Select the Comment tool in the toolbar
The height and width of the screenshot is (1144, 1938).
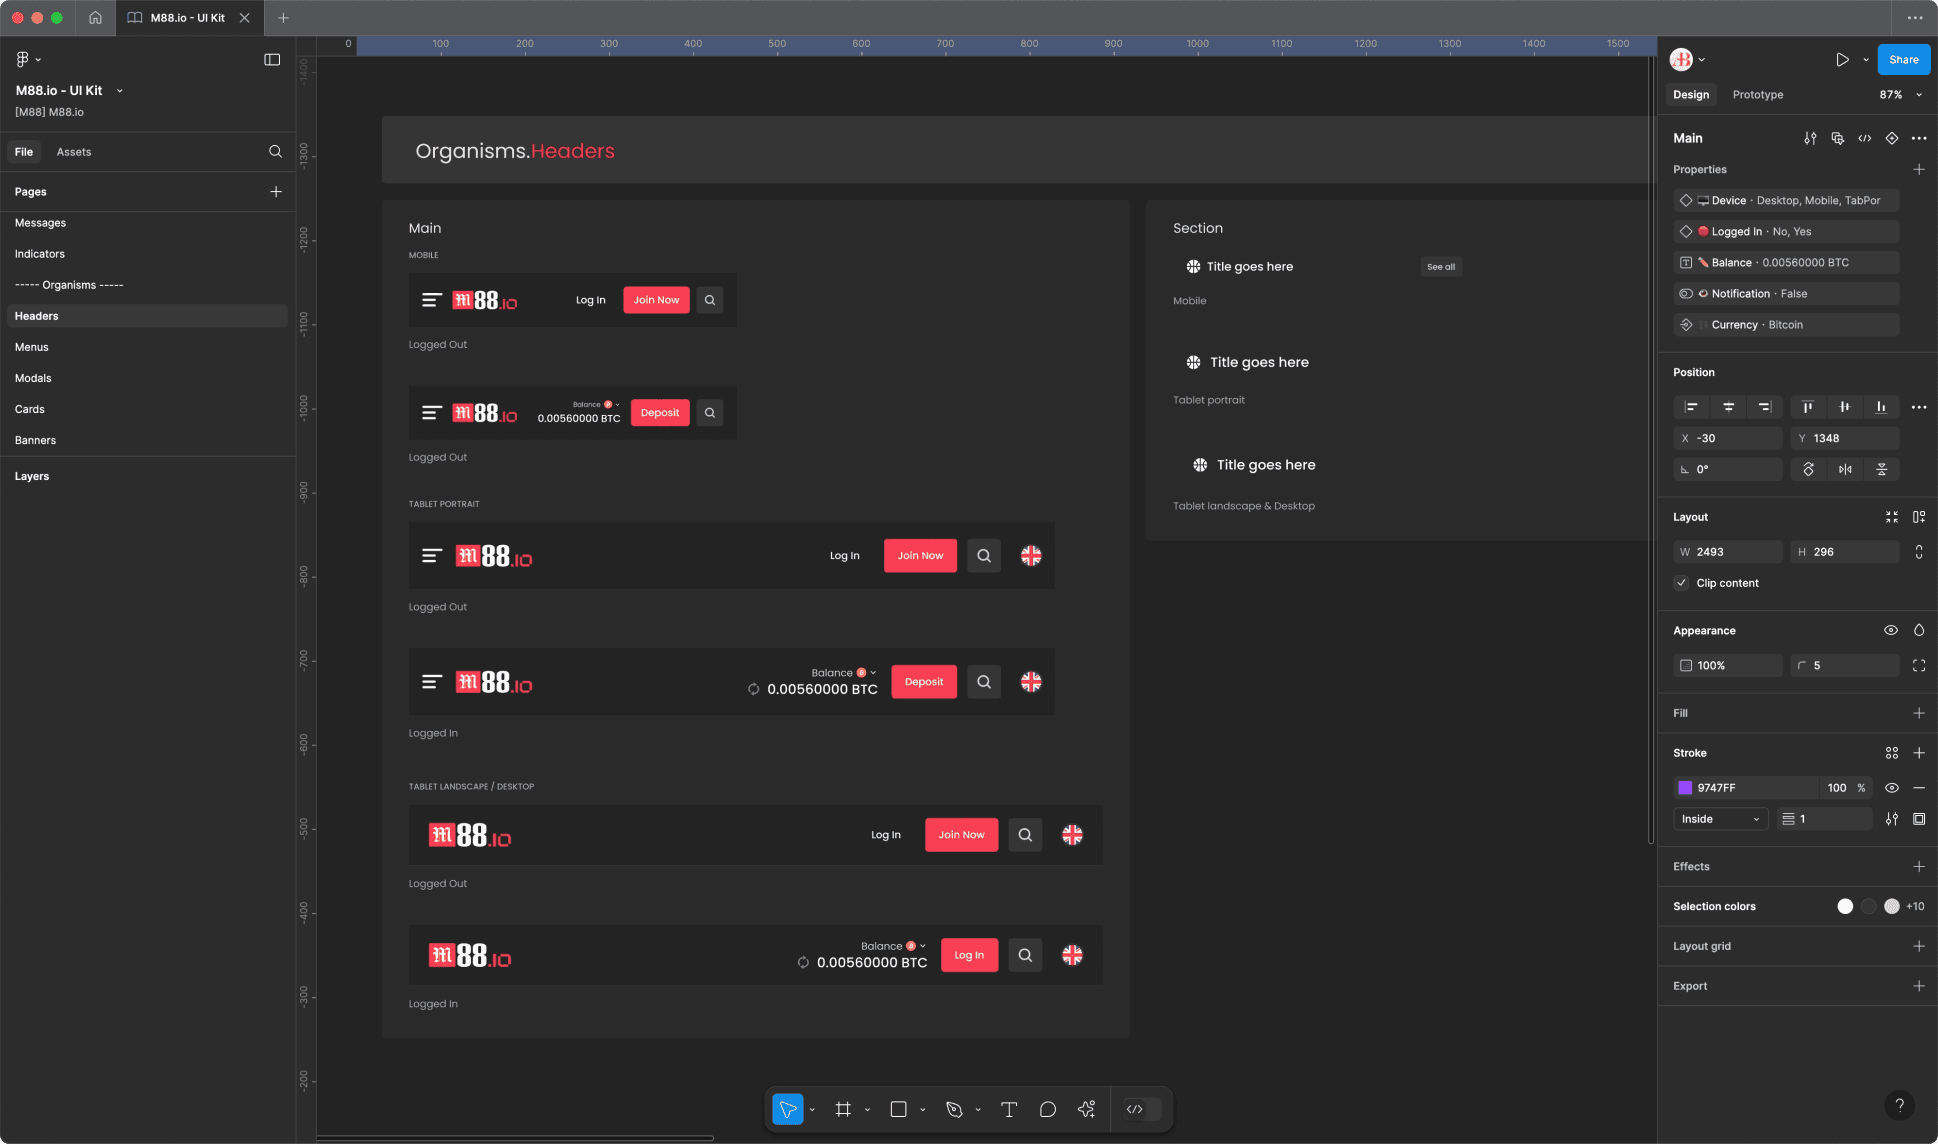tap(1047, 1109)
